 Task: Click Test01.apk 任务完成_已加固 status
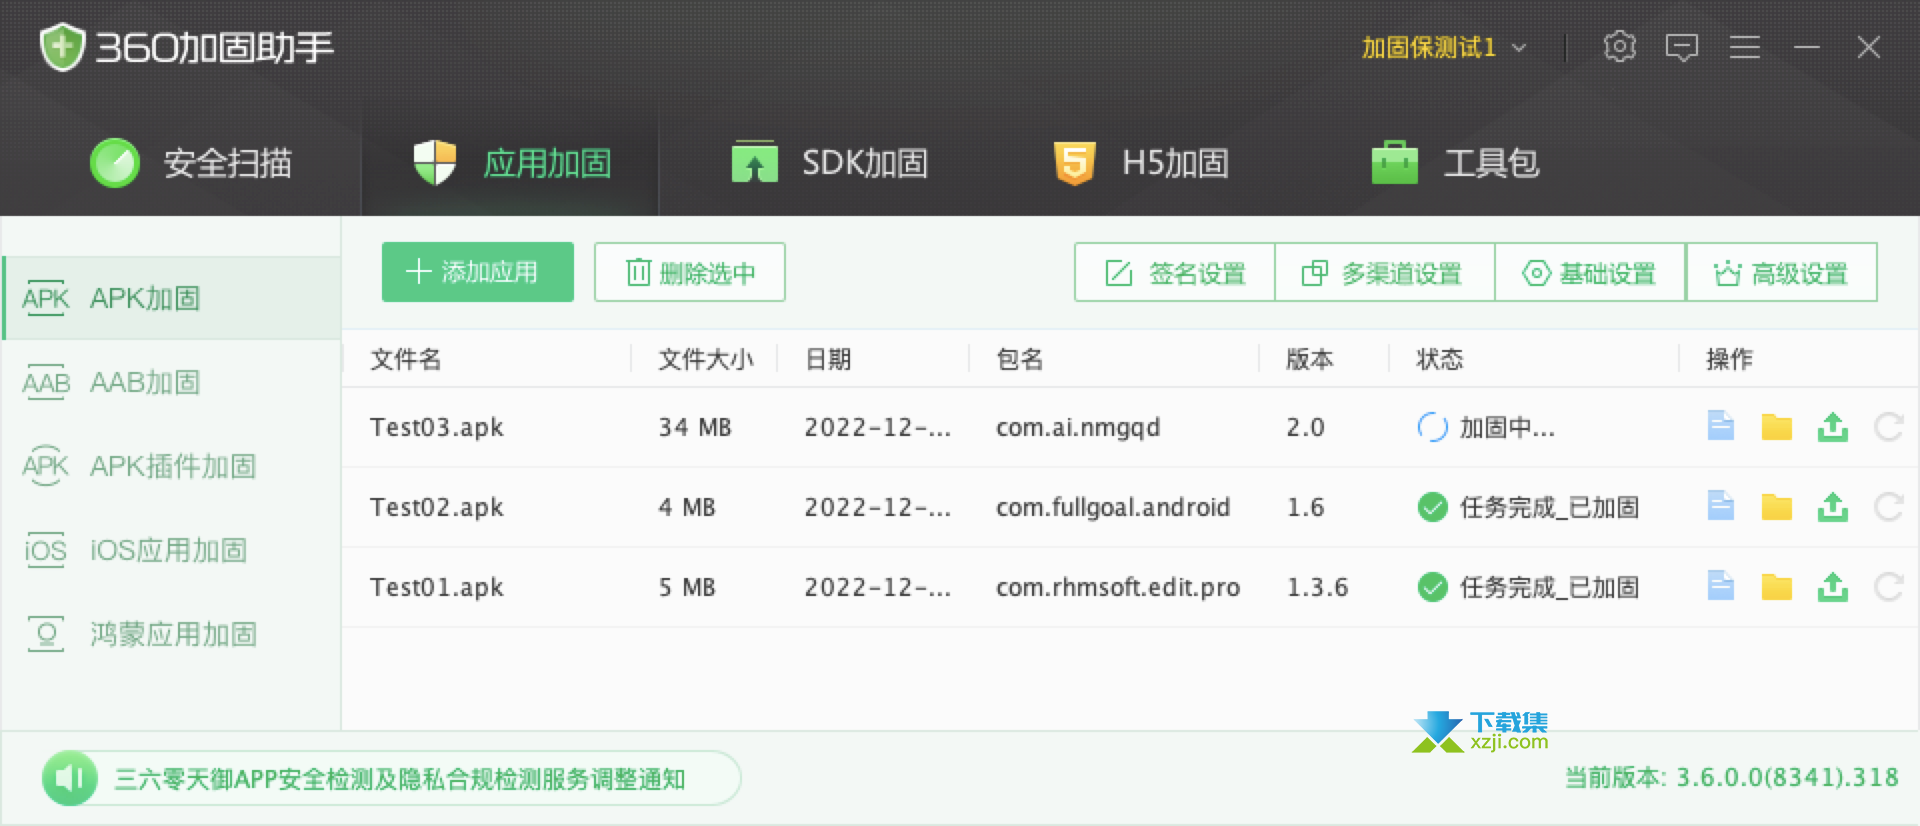click(x=1528, y=587)
